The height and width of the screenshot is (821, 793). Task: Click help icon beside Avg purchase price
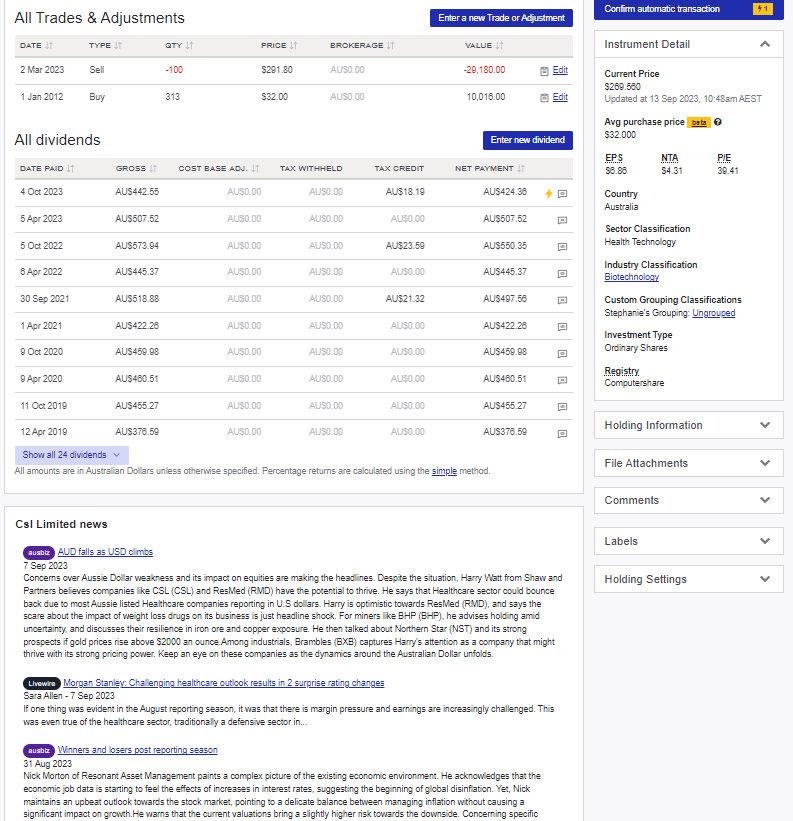[718, 122]
